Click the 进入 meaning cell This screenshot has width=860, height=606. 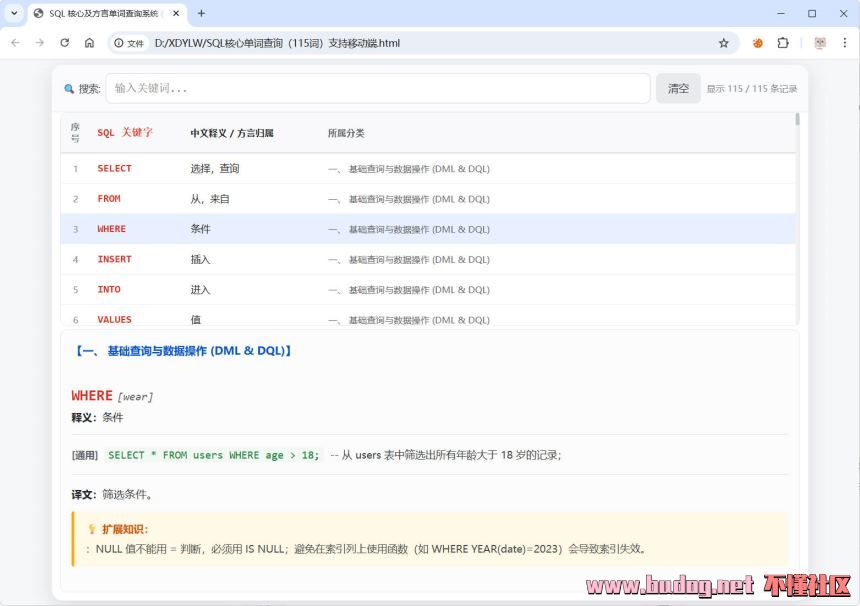tap(200, 289)
